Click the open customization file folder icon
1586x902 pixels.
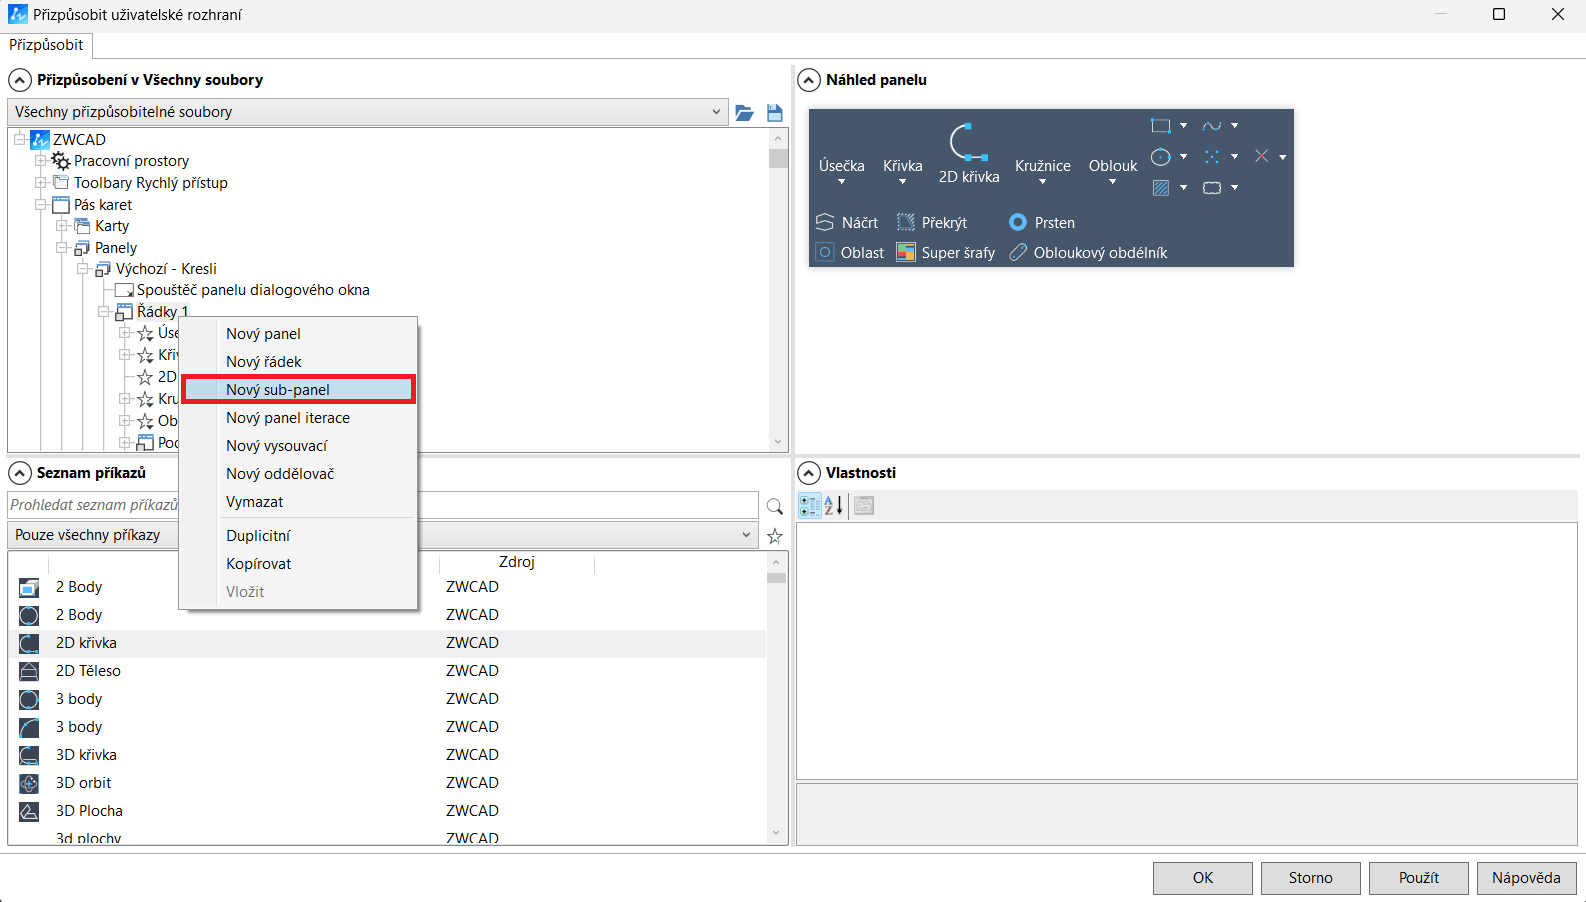(x=744, y=113)
